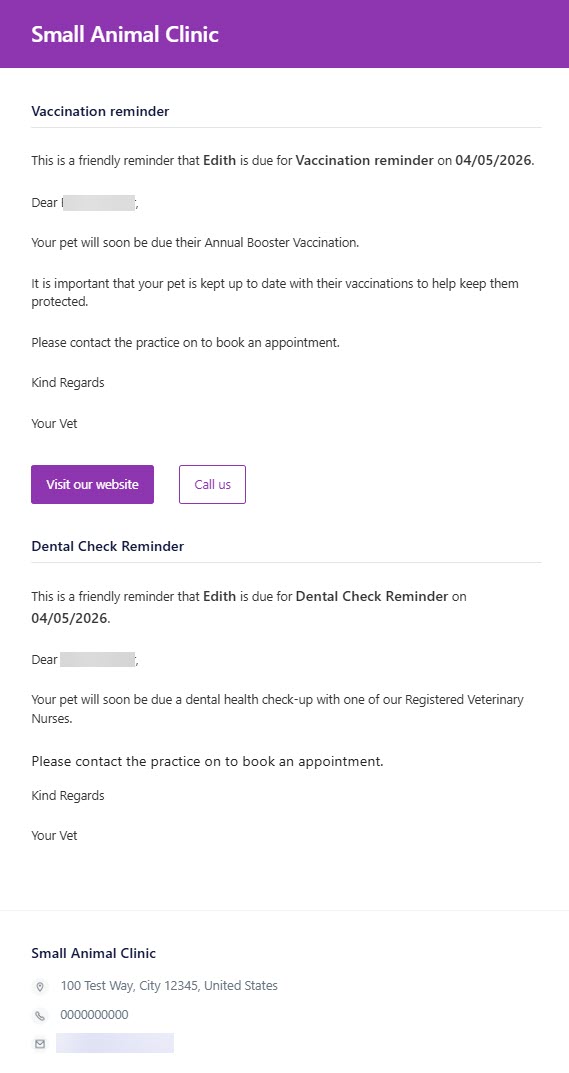Image resolution: width=569 pixels, height=1073 pixels.
Task: Click bold pet name Edith in vaccination reminder
Action: click(x=219, y=161)
